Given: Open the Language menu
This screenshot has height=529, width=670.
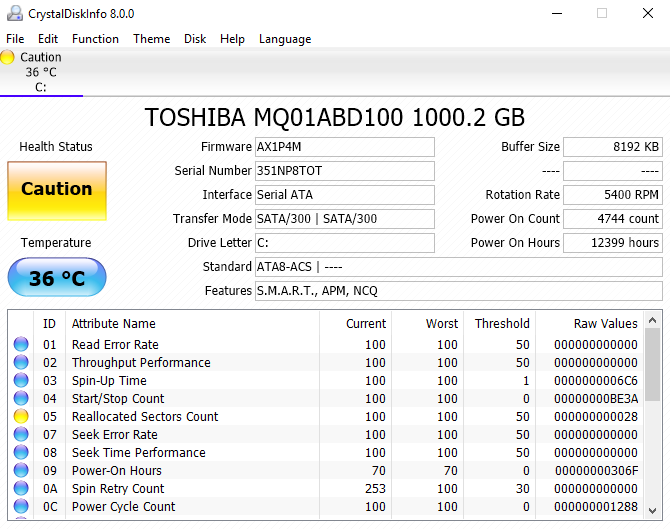Looking at the screenshot, I should (x=285, y=39).
